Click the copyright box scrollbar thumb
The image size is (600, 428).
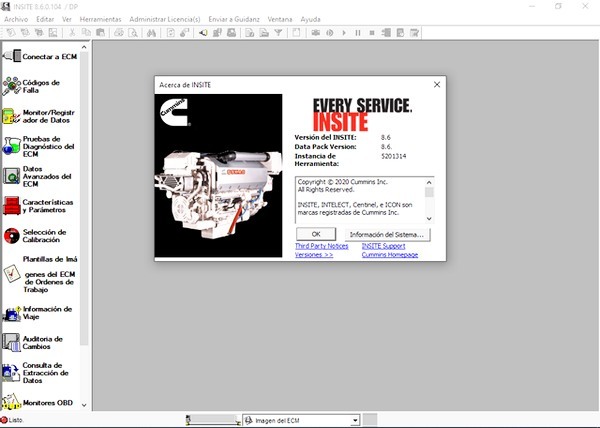pos(429,192)
